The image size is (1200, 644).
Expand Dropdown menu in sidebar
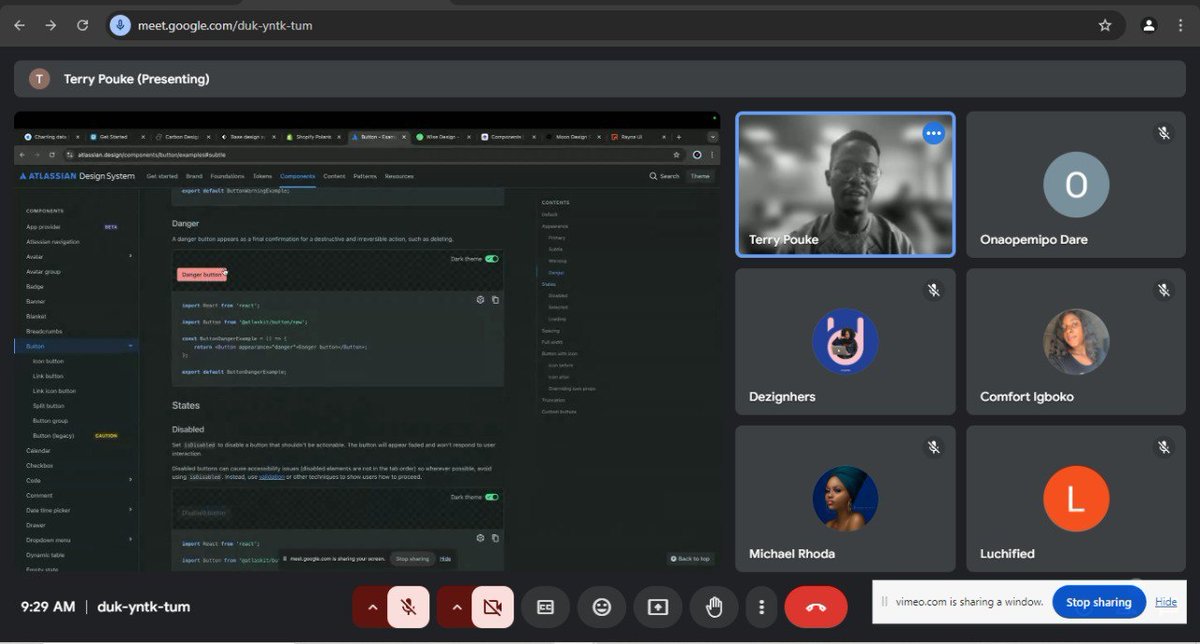click(131, 540)
